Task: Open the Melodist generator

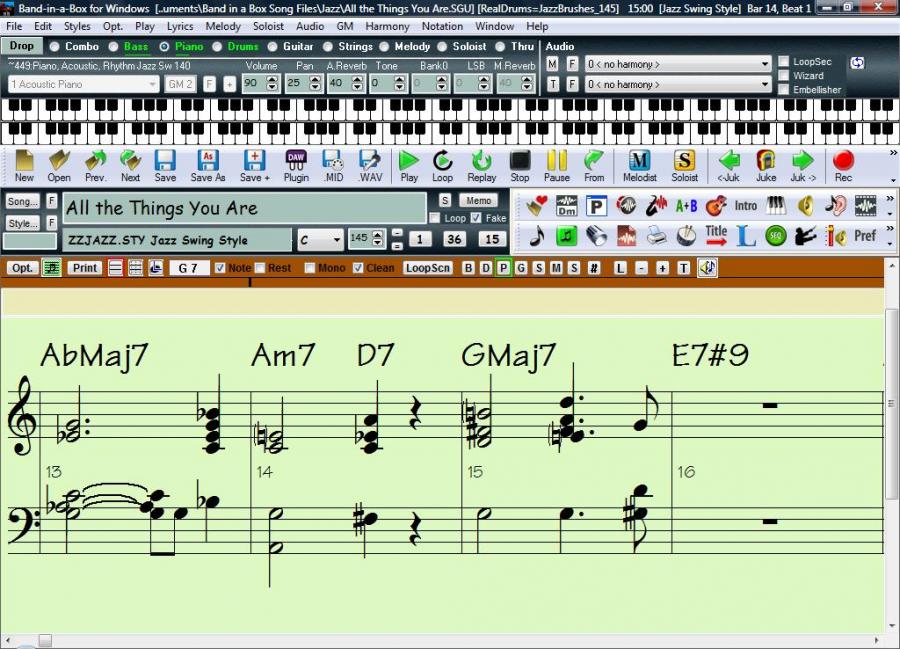Action: (x=639, y=166)
